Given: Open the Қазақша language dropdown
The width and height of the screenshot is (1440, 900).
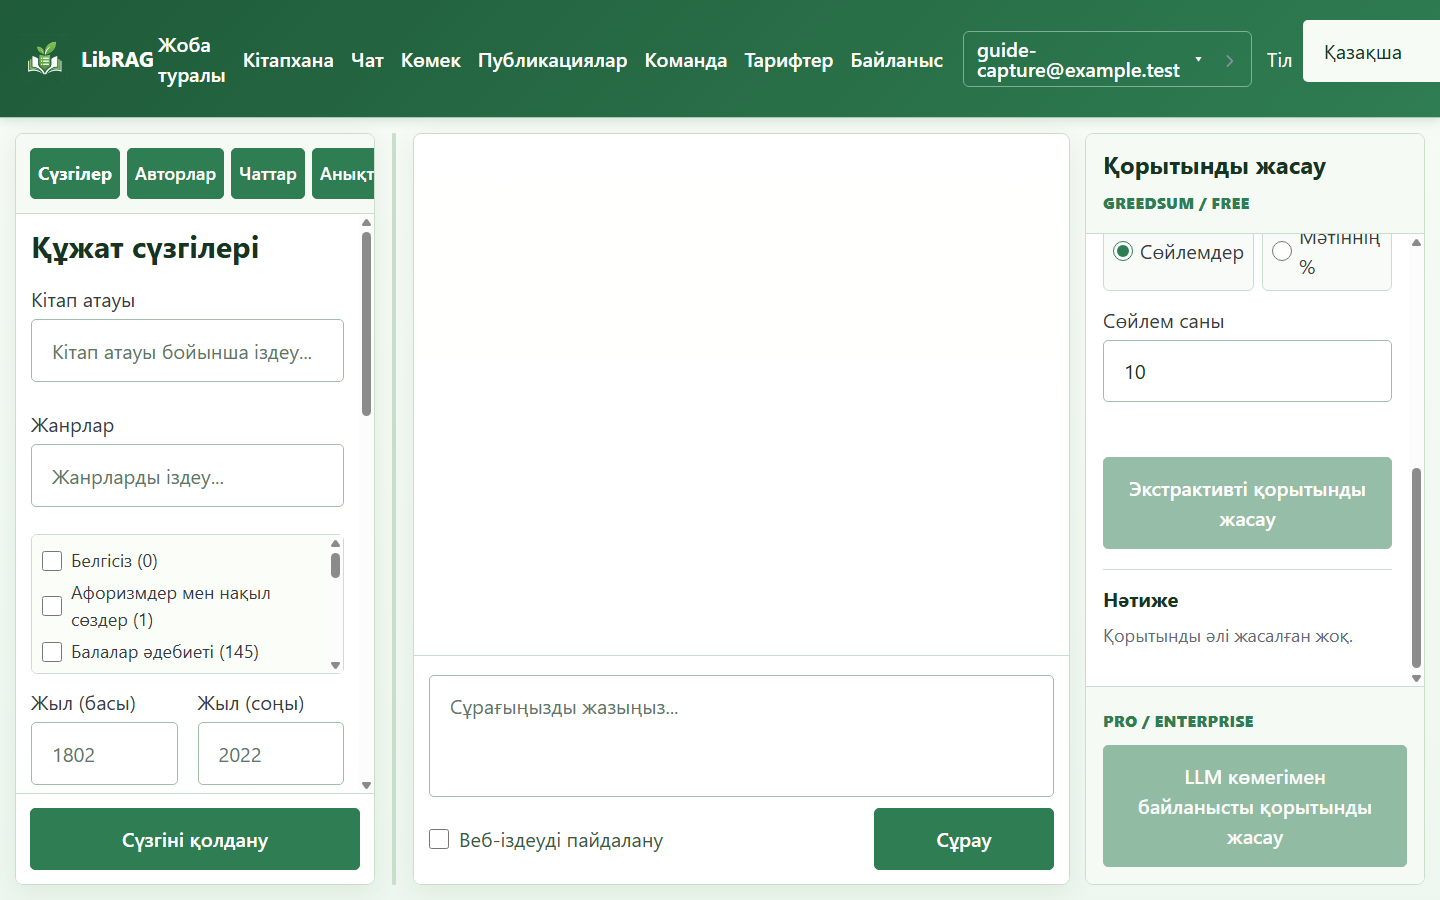Looking at the screenshot, I should tap(1371, 52).
